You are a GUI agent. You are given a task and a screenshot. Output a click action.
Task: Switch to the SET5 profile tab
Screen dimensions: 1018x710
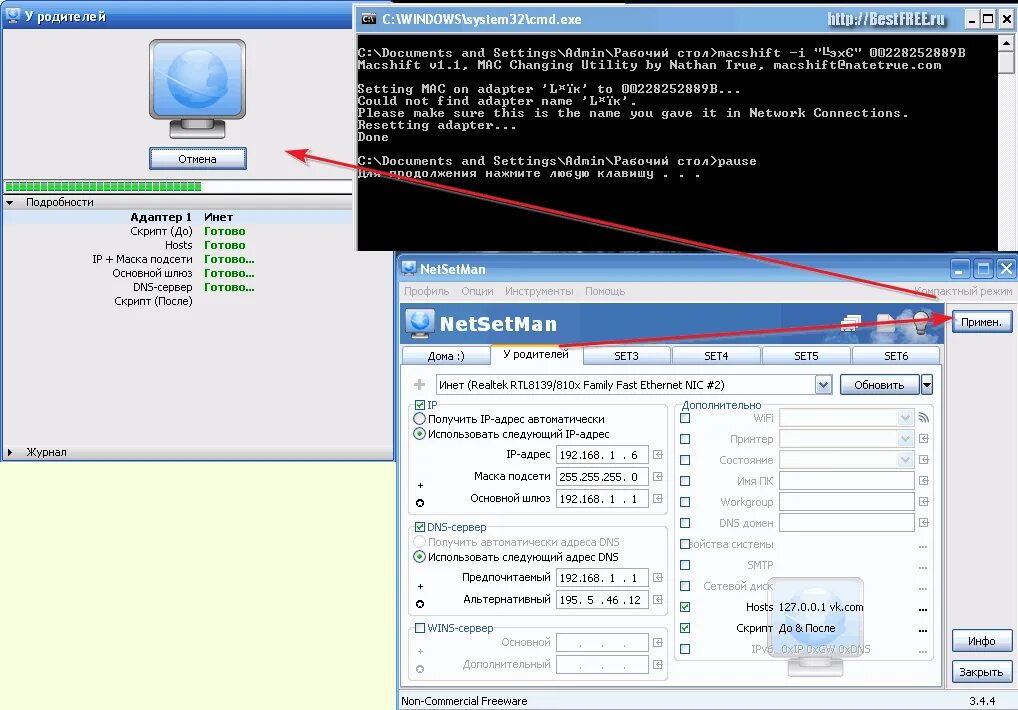806,356
